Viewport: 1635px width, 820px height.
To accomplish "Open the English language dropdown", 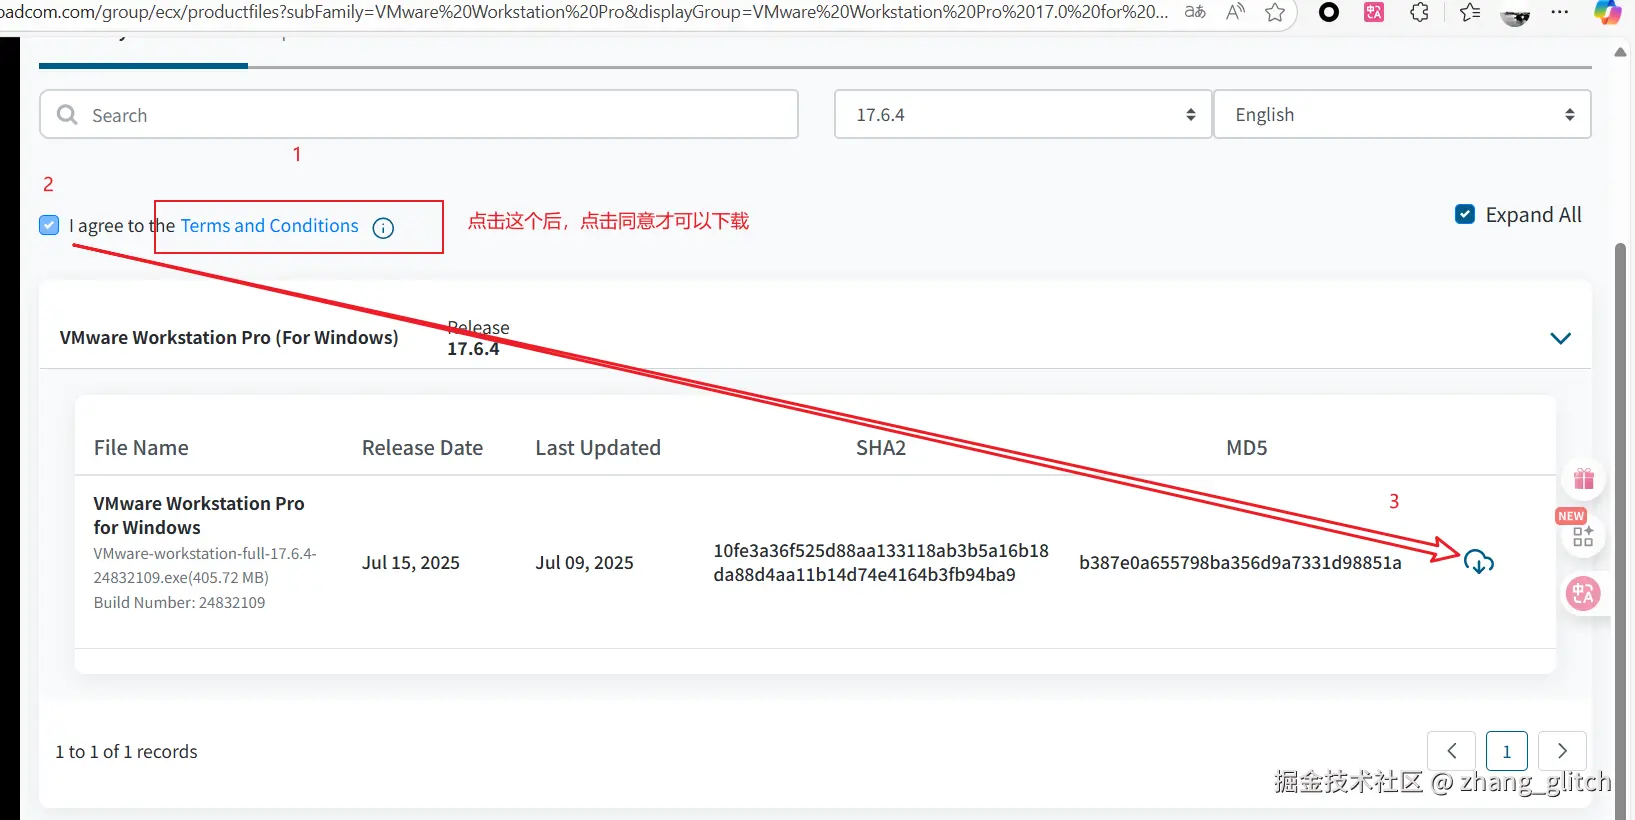I will click(1402, 115).
